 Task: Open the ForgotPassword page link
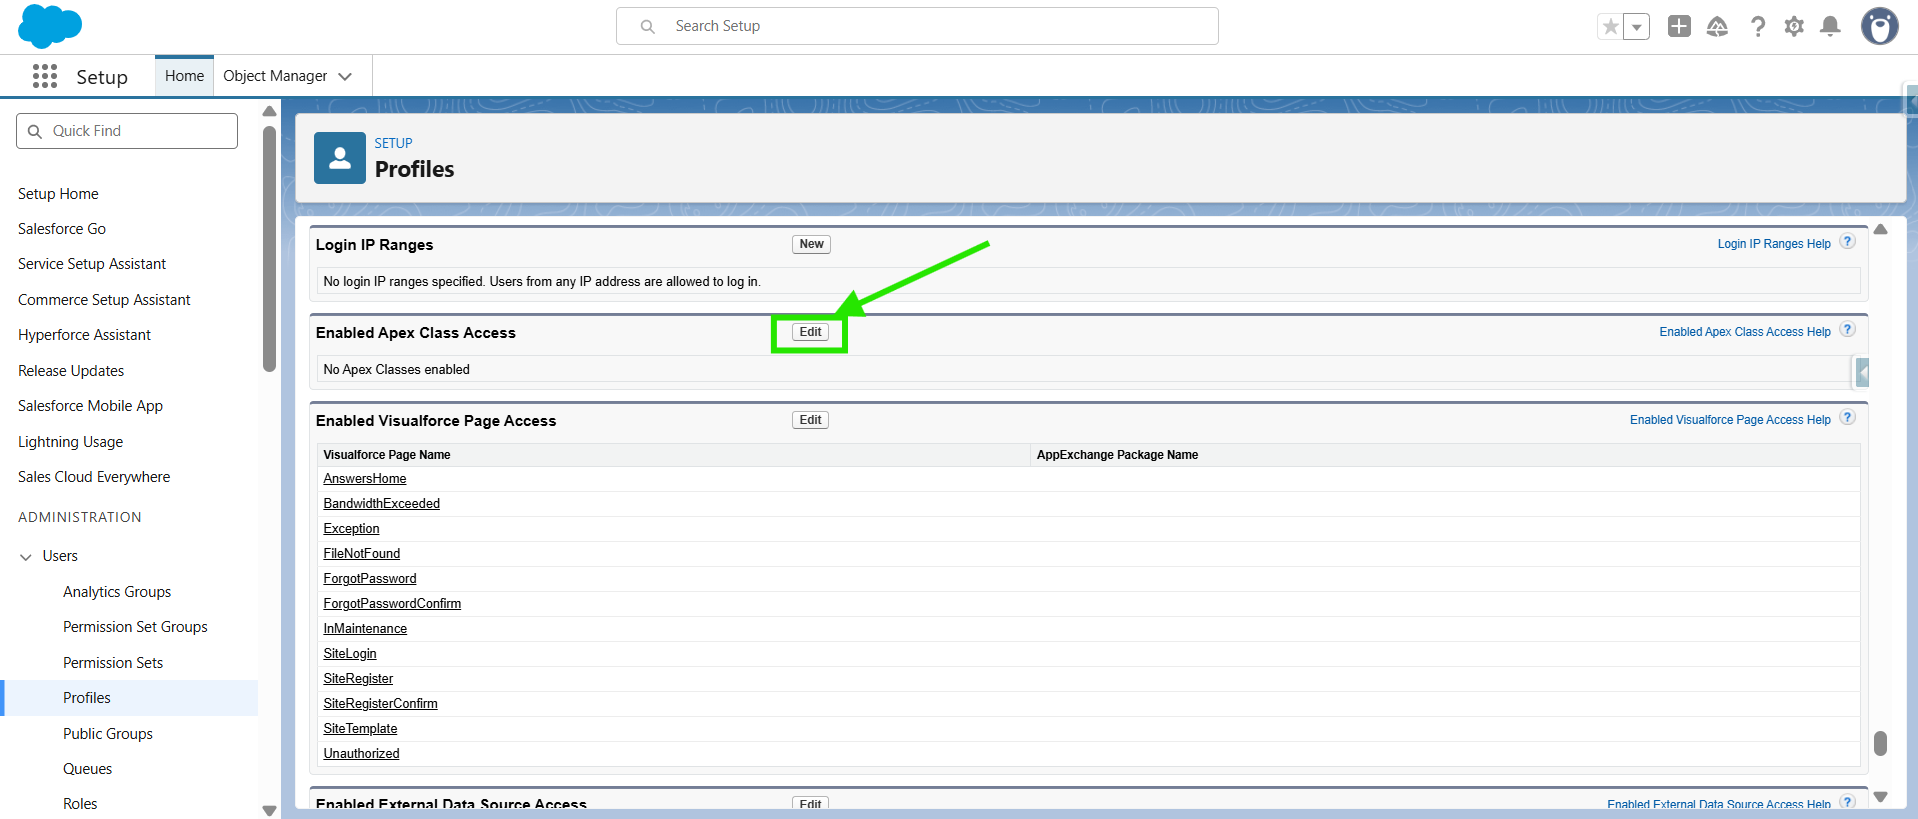[370, 579]
